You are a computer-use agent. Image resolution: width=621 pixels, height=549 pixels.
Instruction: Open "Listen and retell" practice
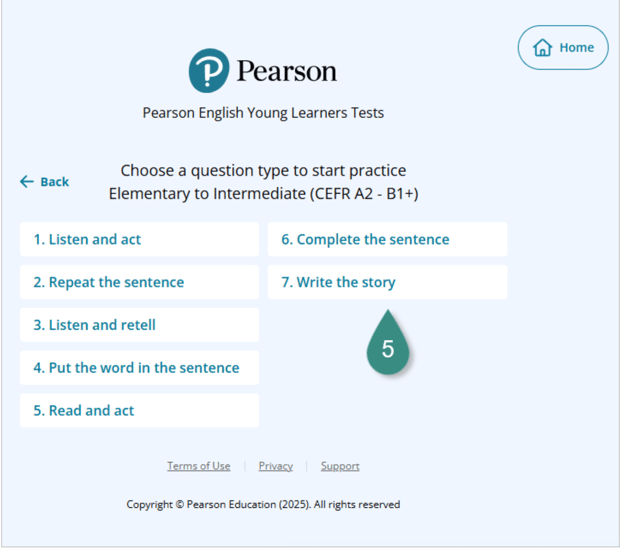pyautogui.click(x=139, y=325)
